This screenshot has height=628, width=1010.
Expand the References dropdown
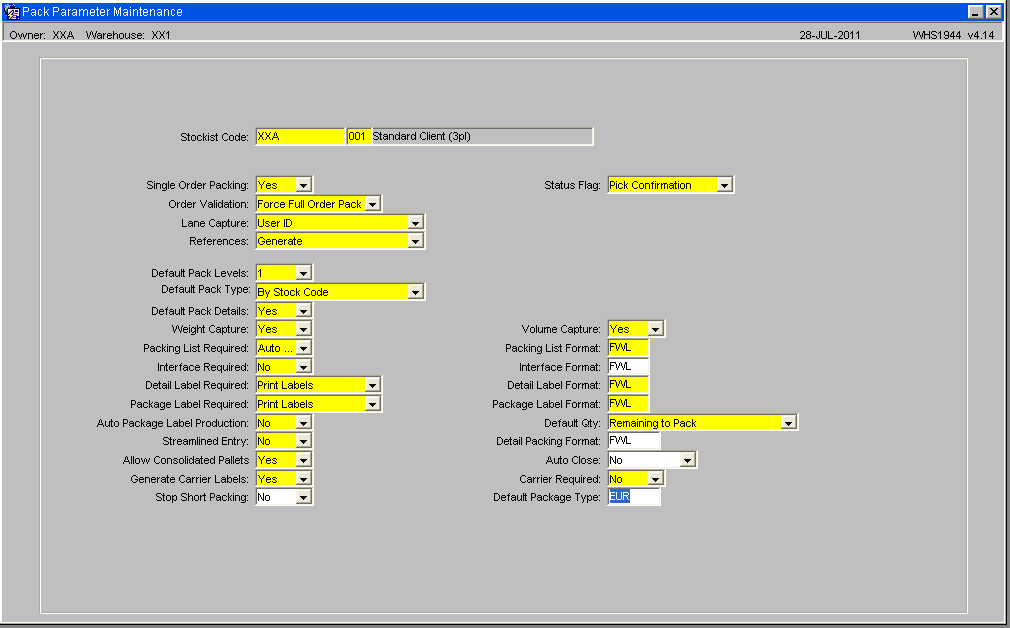pyautogui.click(x=415, y=242)
